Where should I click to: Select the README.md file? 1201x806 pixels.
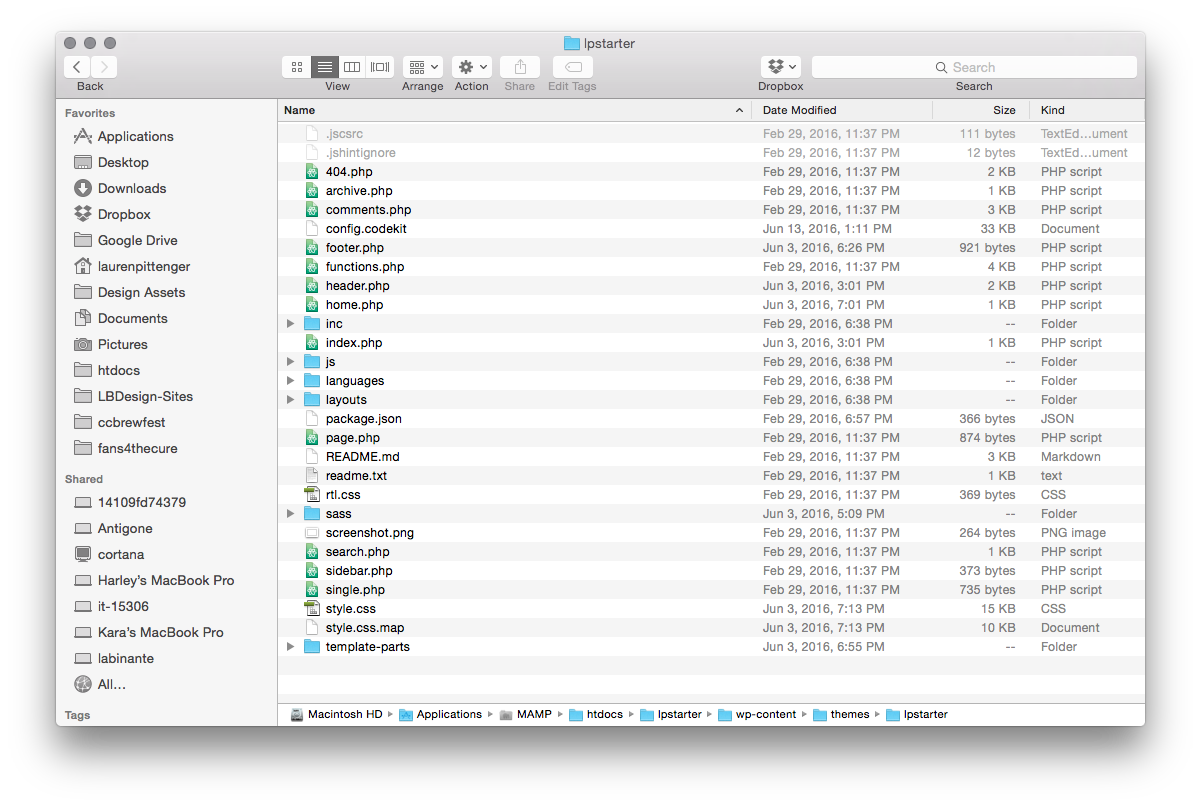pyautogui.click(x=711, y=457)
